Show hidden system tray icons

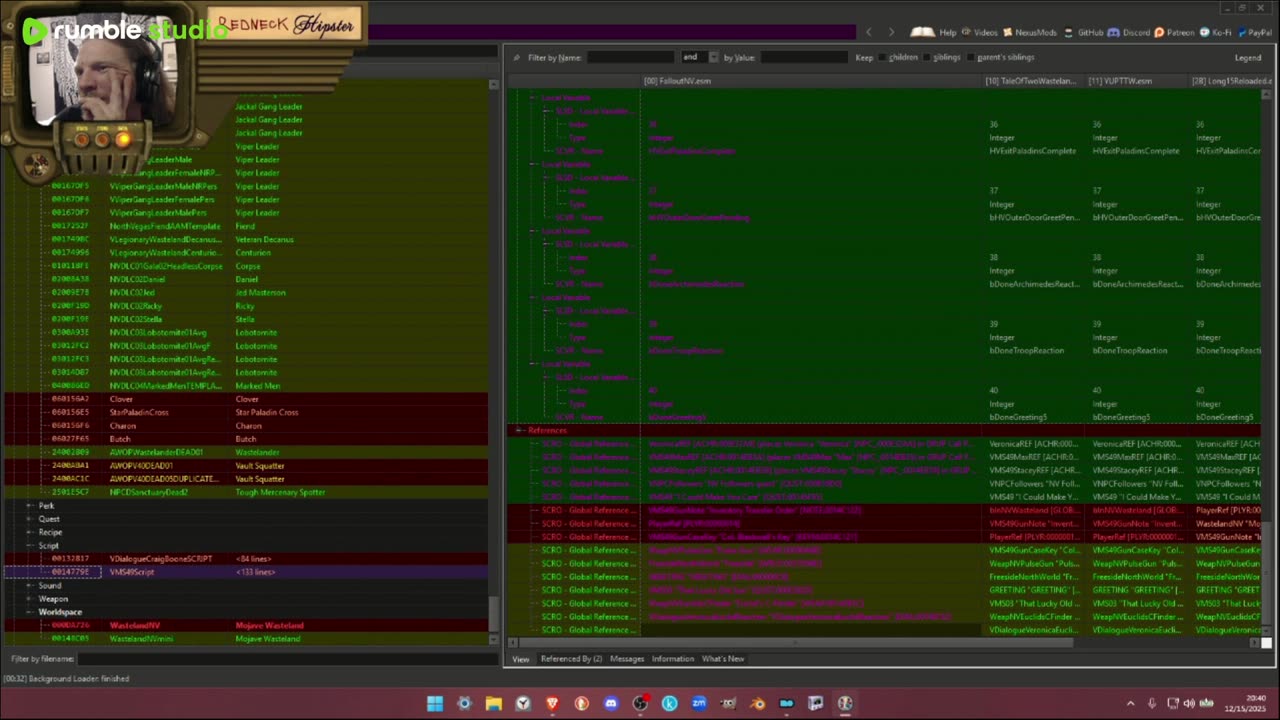click(x=1131, y=703)
